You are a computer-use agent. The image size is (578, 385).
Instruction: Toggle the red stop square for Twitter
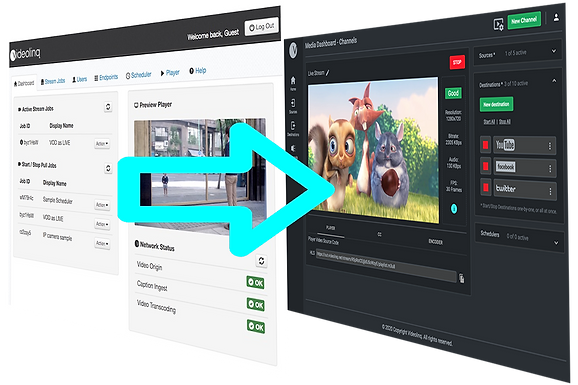[485, 188]
